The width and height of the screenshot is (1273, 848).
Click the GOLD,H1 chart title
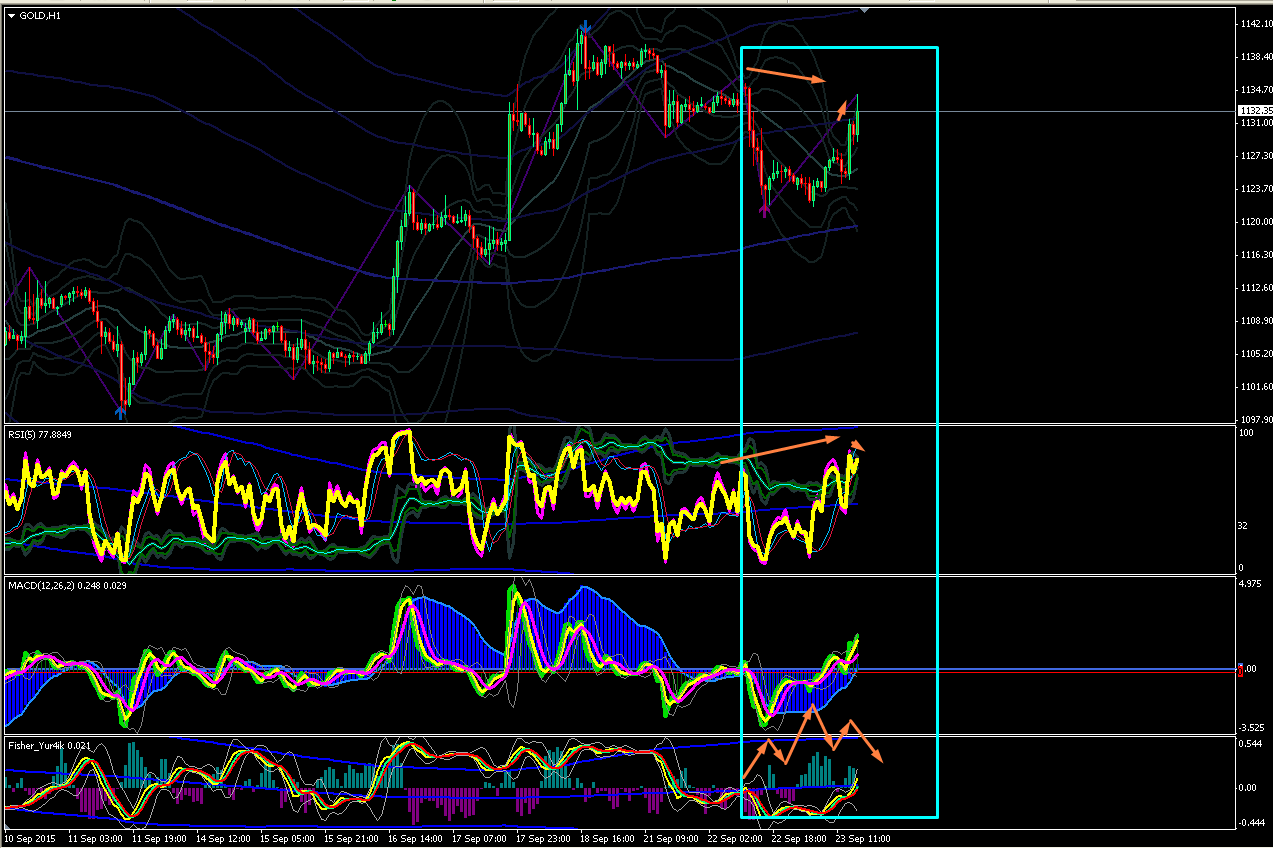click(40, 15)
